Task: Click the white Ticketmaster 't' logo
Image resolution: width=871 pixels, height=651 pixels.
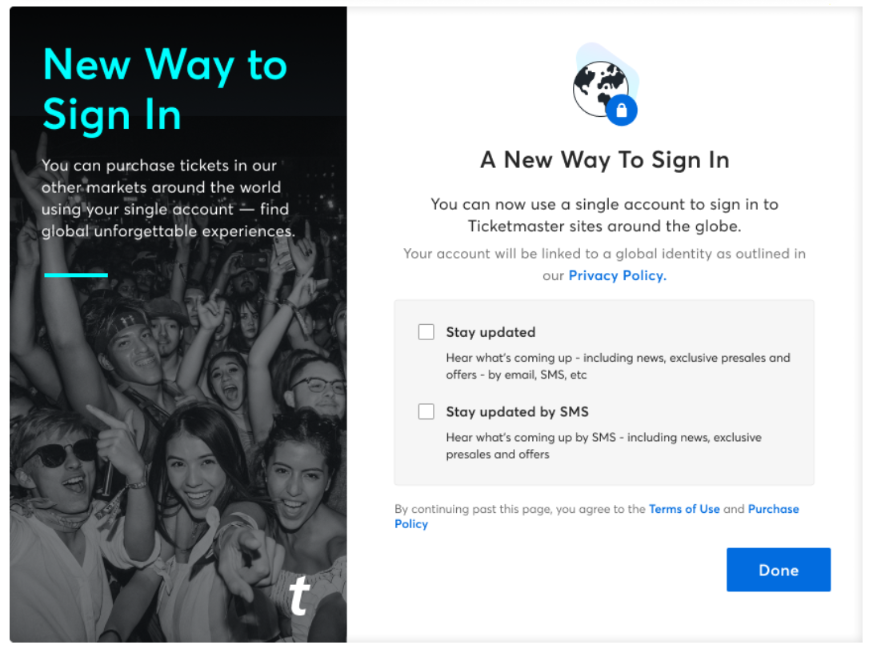Action: (299, 595)
